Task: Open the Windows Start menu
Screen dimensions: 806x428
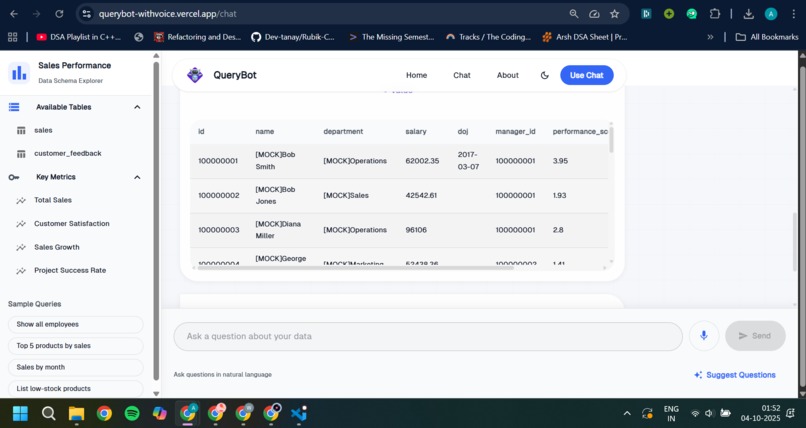Action: [x=21, y=413]
